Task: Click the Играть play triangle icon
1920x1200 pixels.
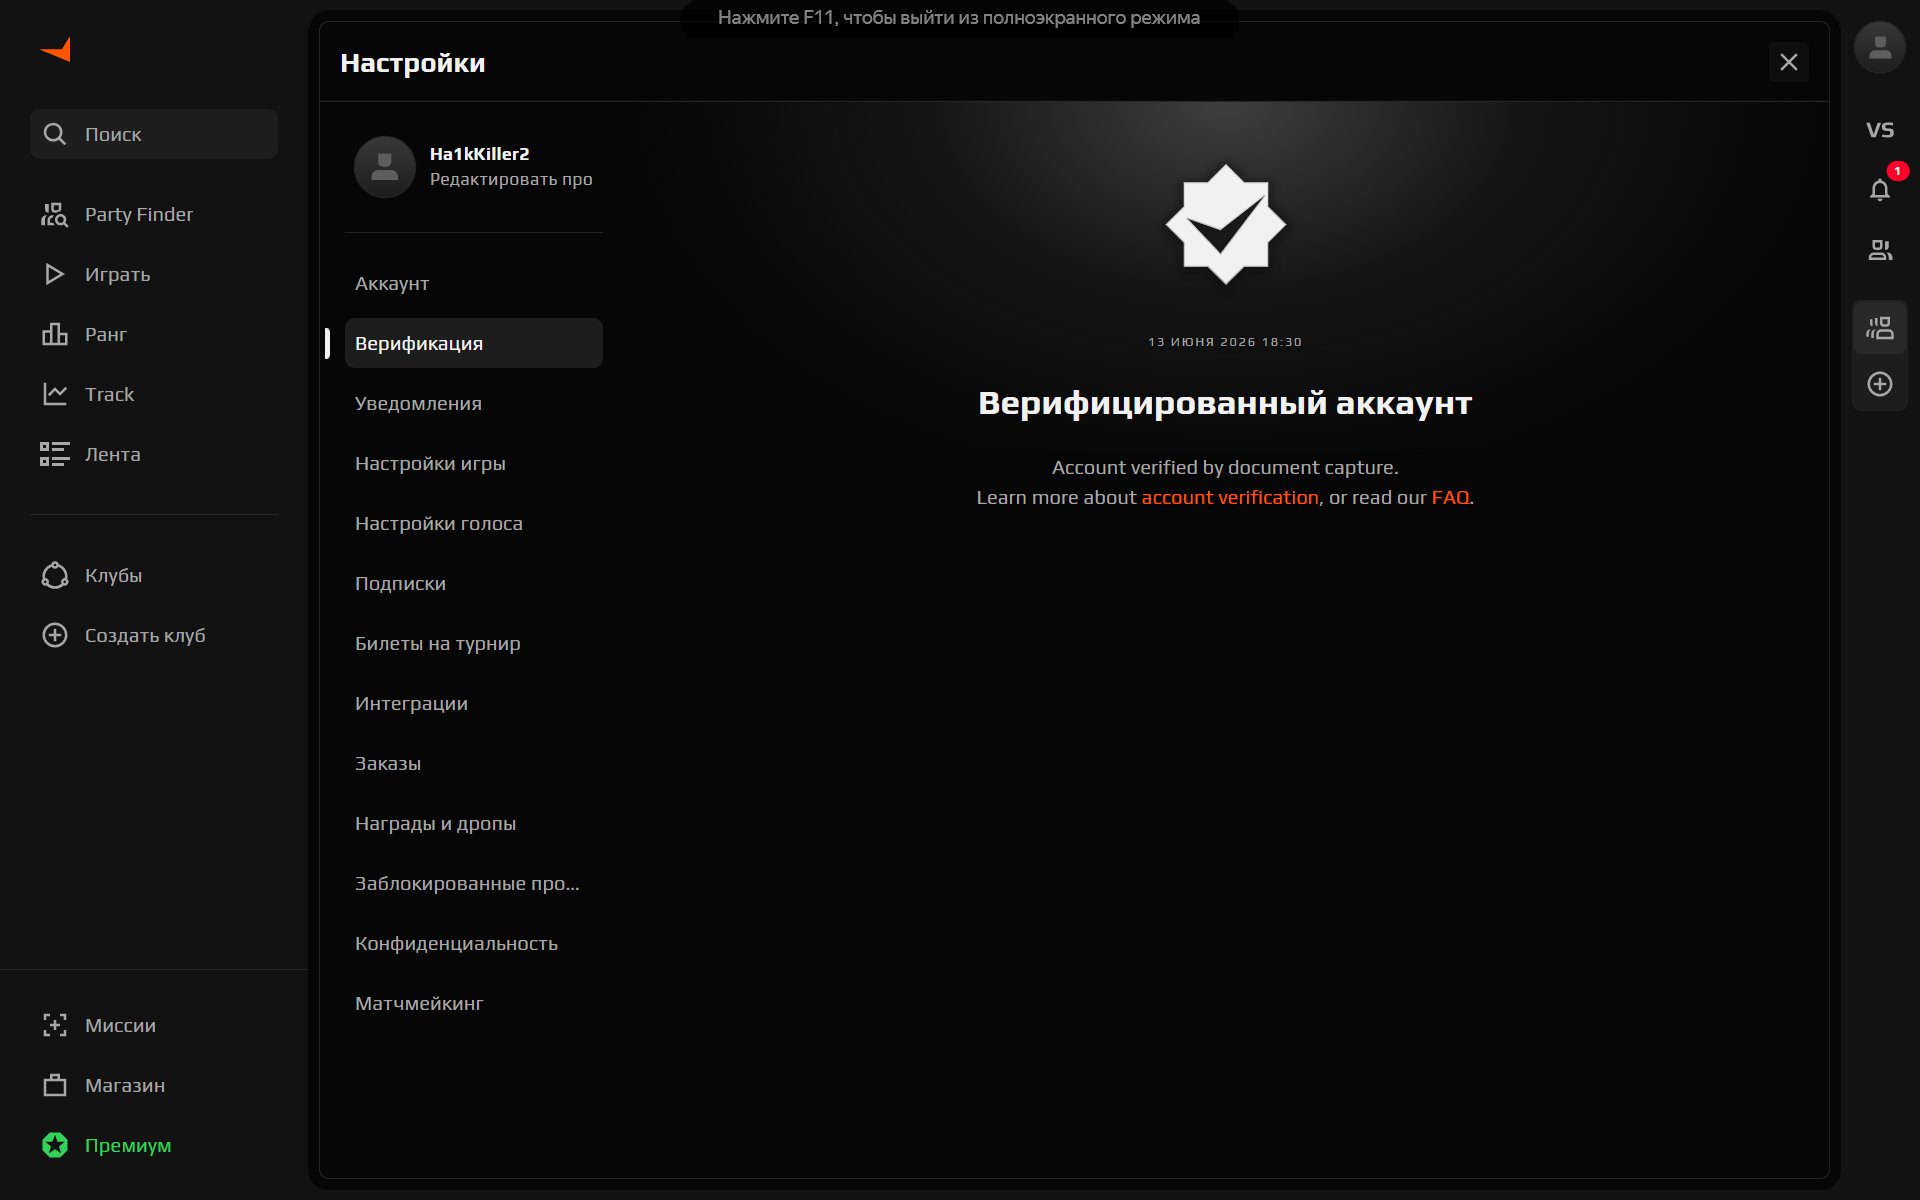Action: (55, 274)
